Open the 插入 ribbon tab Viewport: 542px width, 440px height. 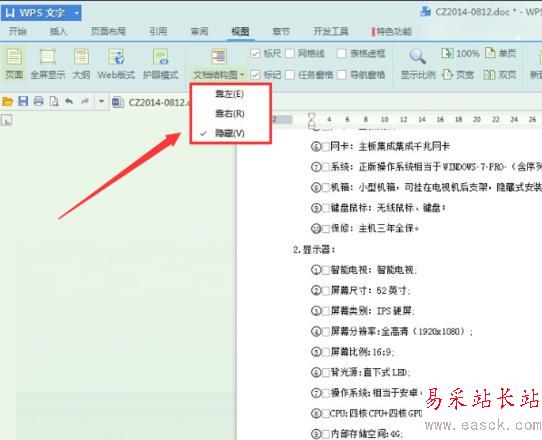coord(58,31)
